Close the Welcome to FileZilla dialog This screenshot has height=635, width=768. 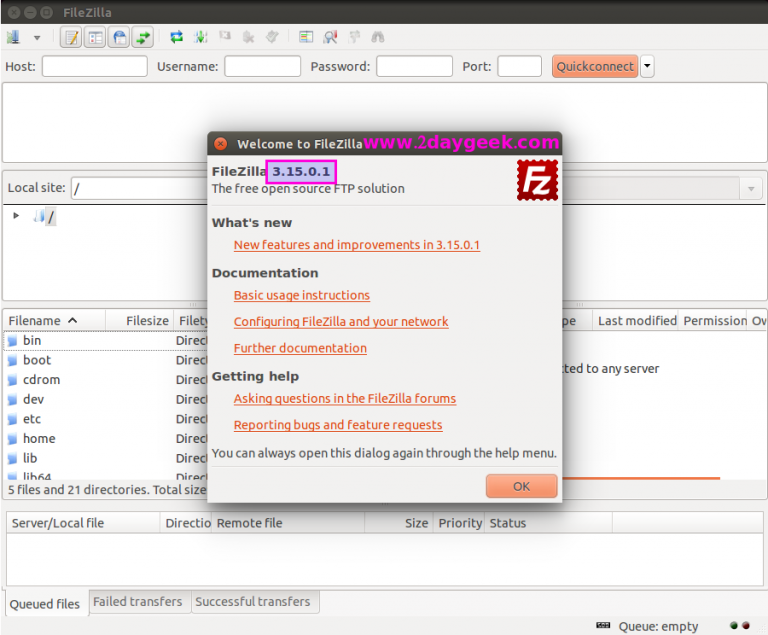pos(220,144)
